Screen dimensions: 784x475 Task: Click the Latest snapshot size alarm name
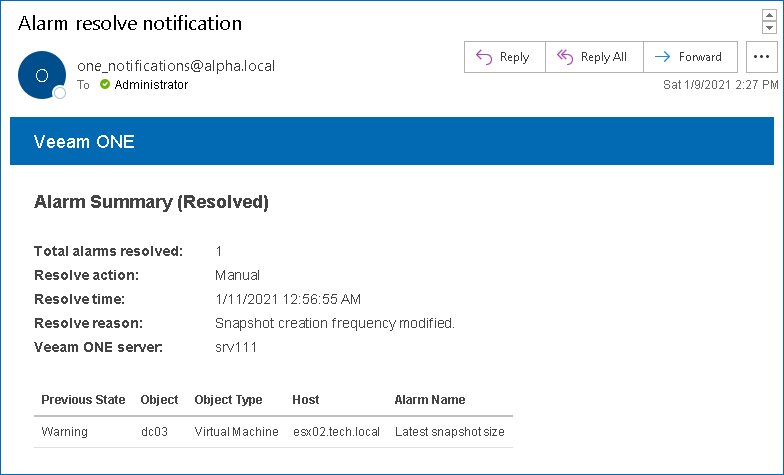coord(450,432)
